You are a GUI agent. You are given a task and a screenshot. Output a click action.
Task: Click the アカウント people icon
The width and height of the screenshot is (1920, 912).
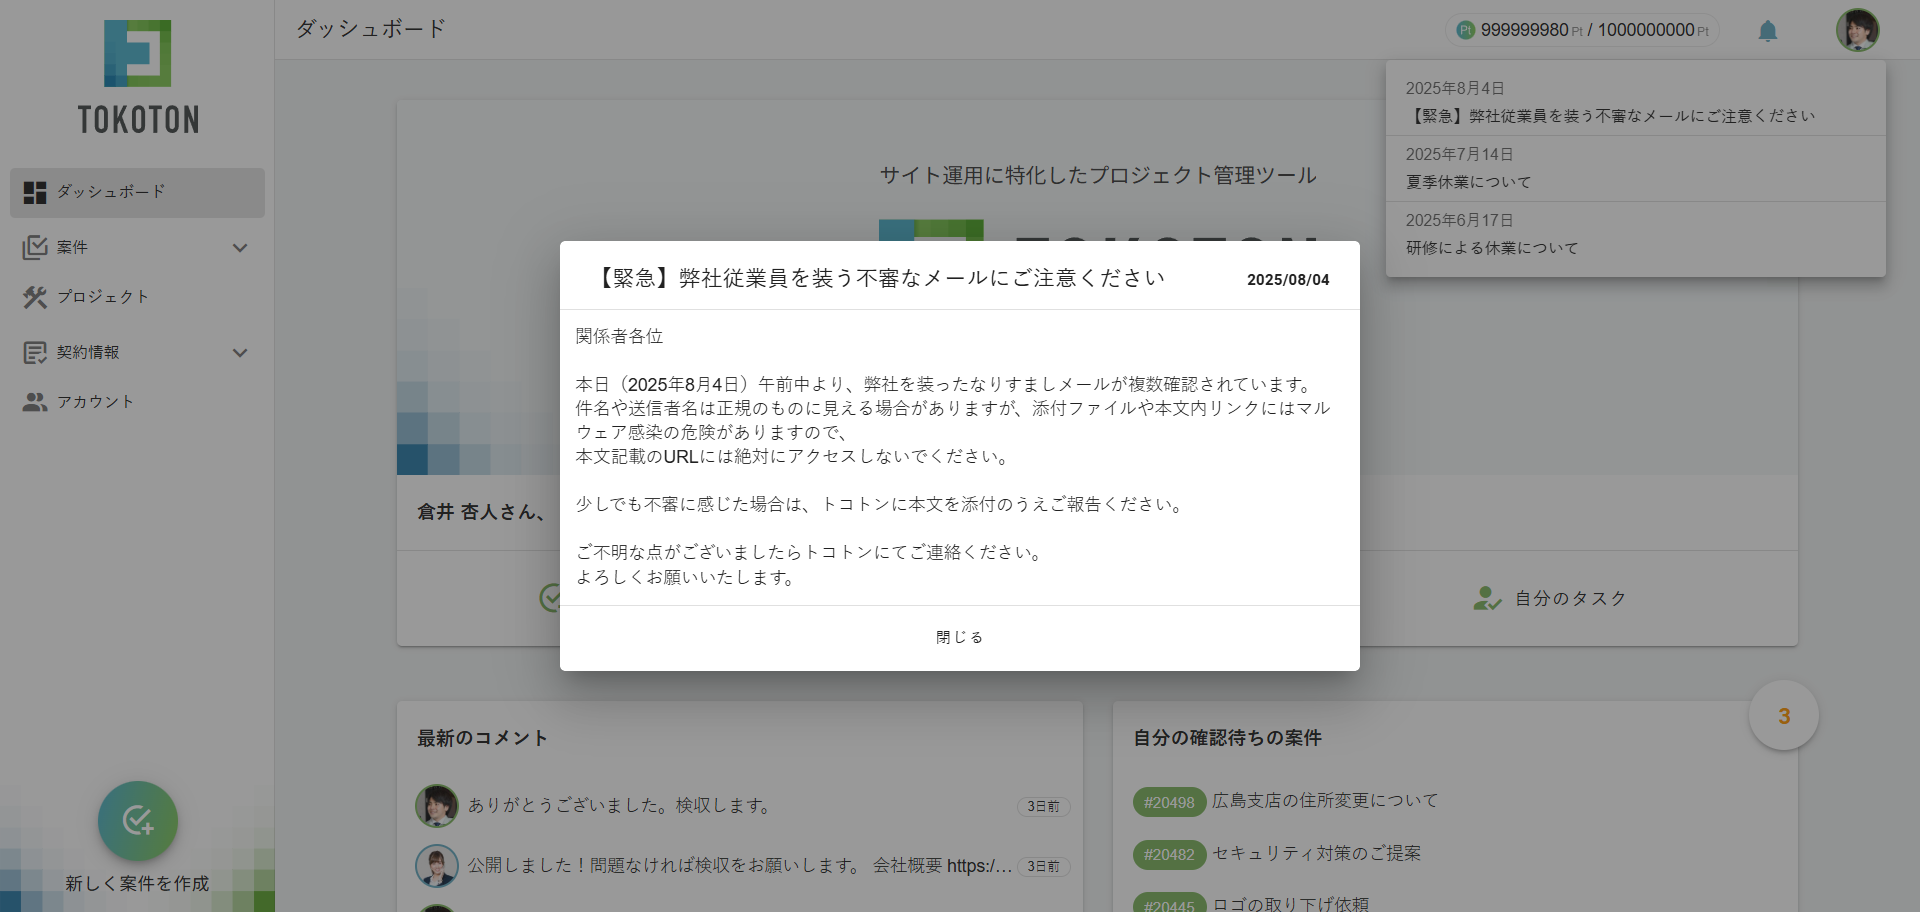[36, 401]
